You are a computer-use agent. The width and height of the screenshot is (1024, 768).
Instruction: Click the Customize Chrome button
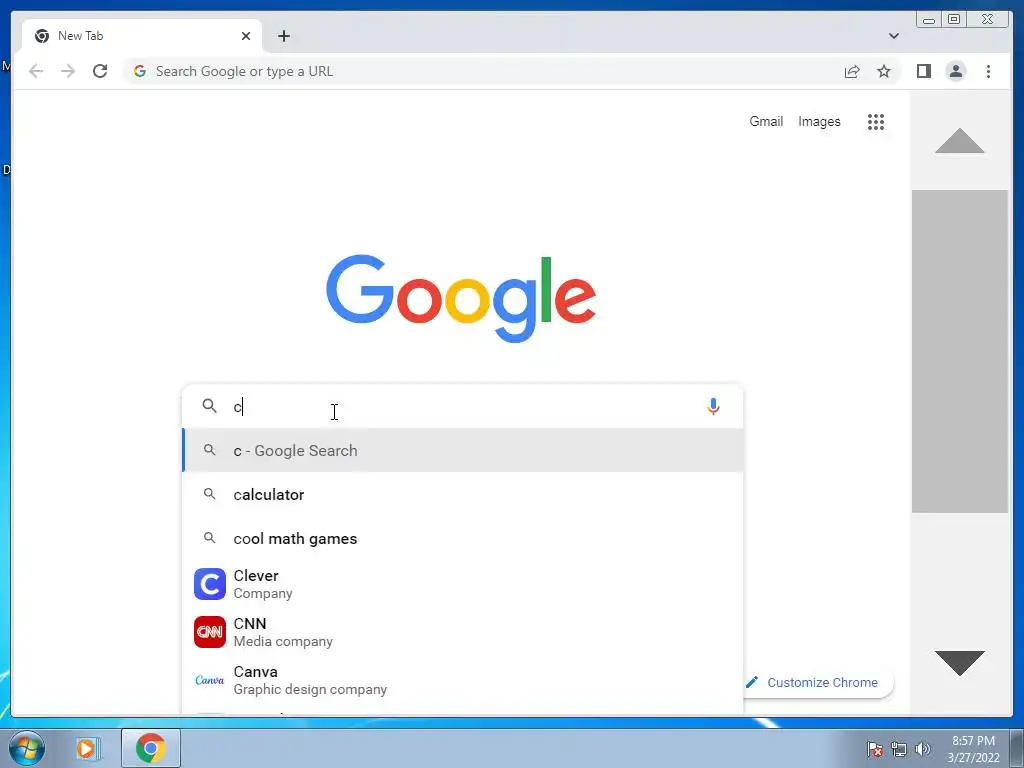click(819, 682)
